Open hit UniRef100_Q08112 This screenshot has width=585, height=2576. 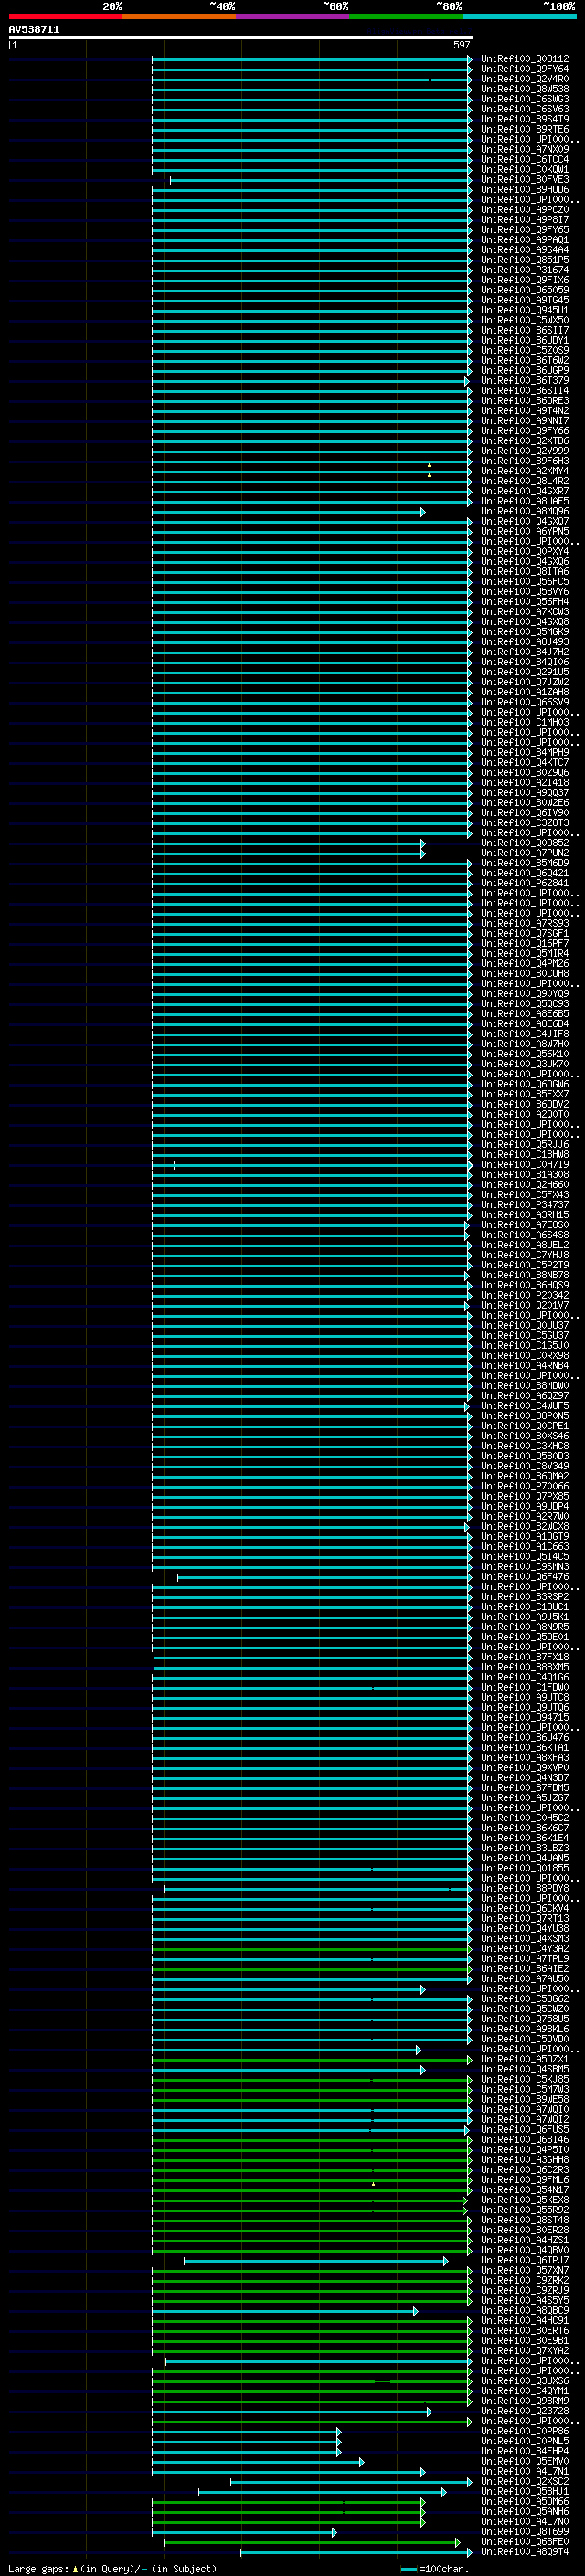[525, 59]
